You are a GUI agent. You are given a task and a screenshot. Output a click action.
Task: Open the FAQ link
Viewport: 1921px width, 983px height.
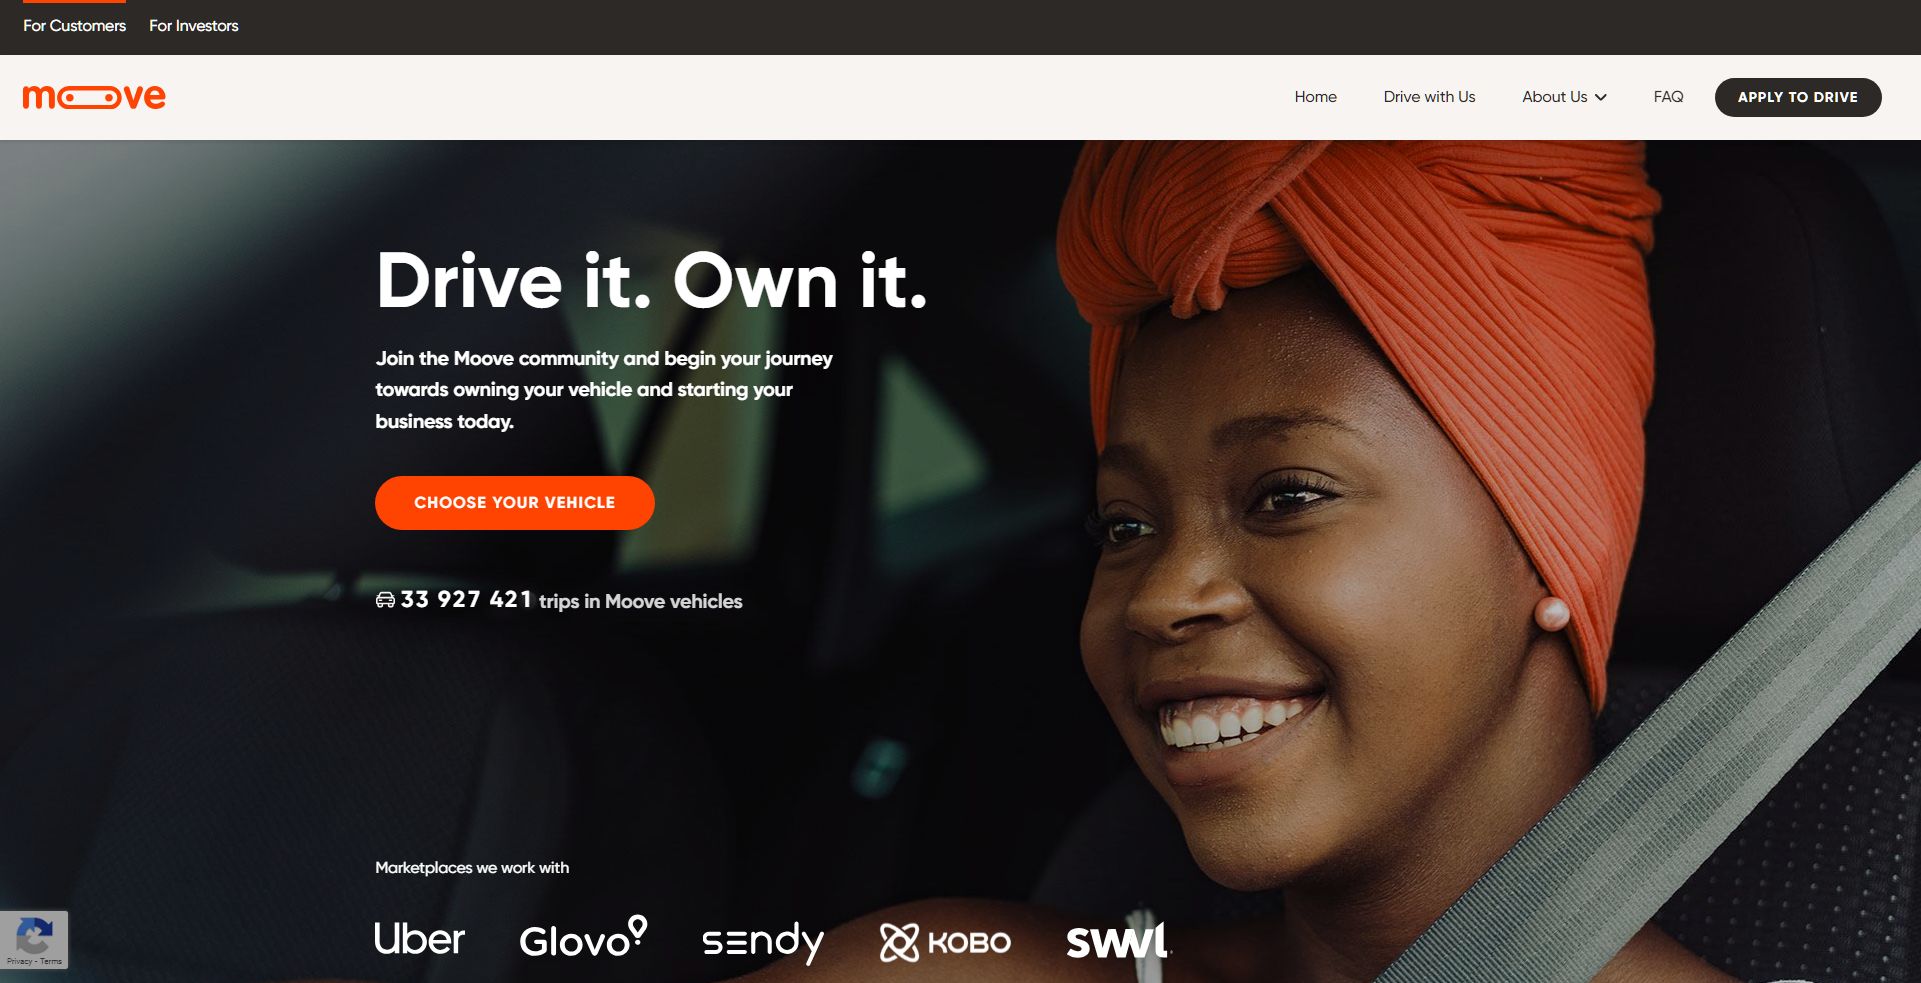click(x=1668, y=97)
